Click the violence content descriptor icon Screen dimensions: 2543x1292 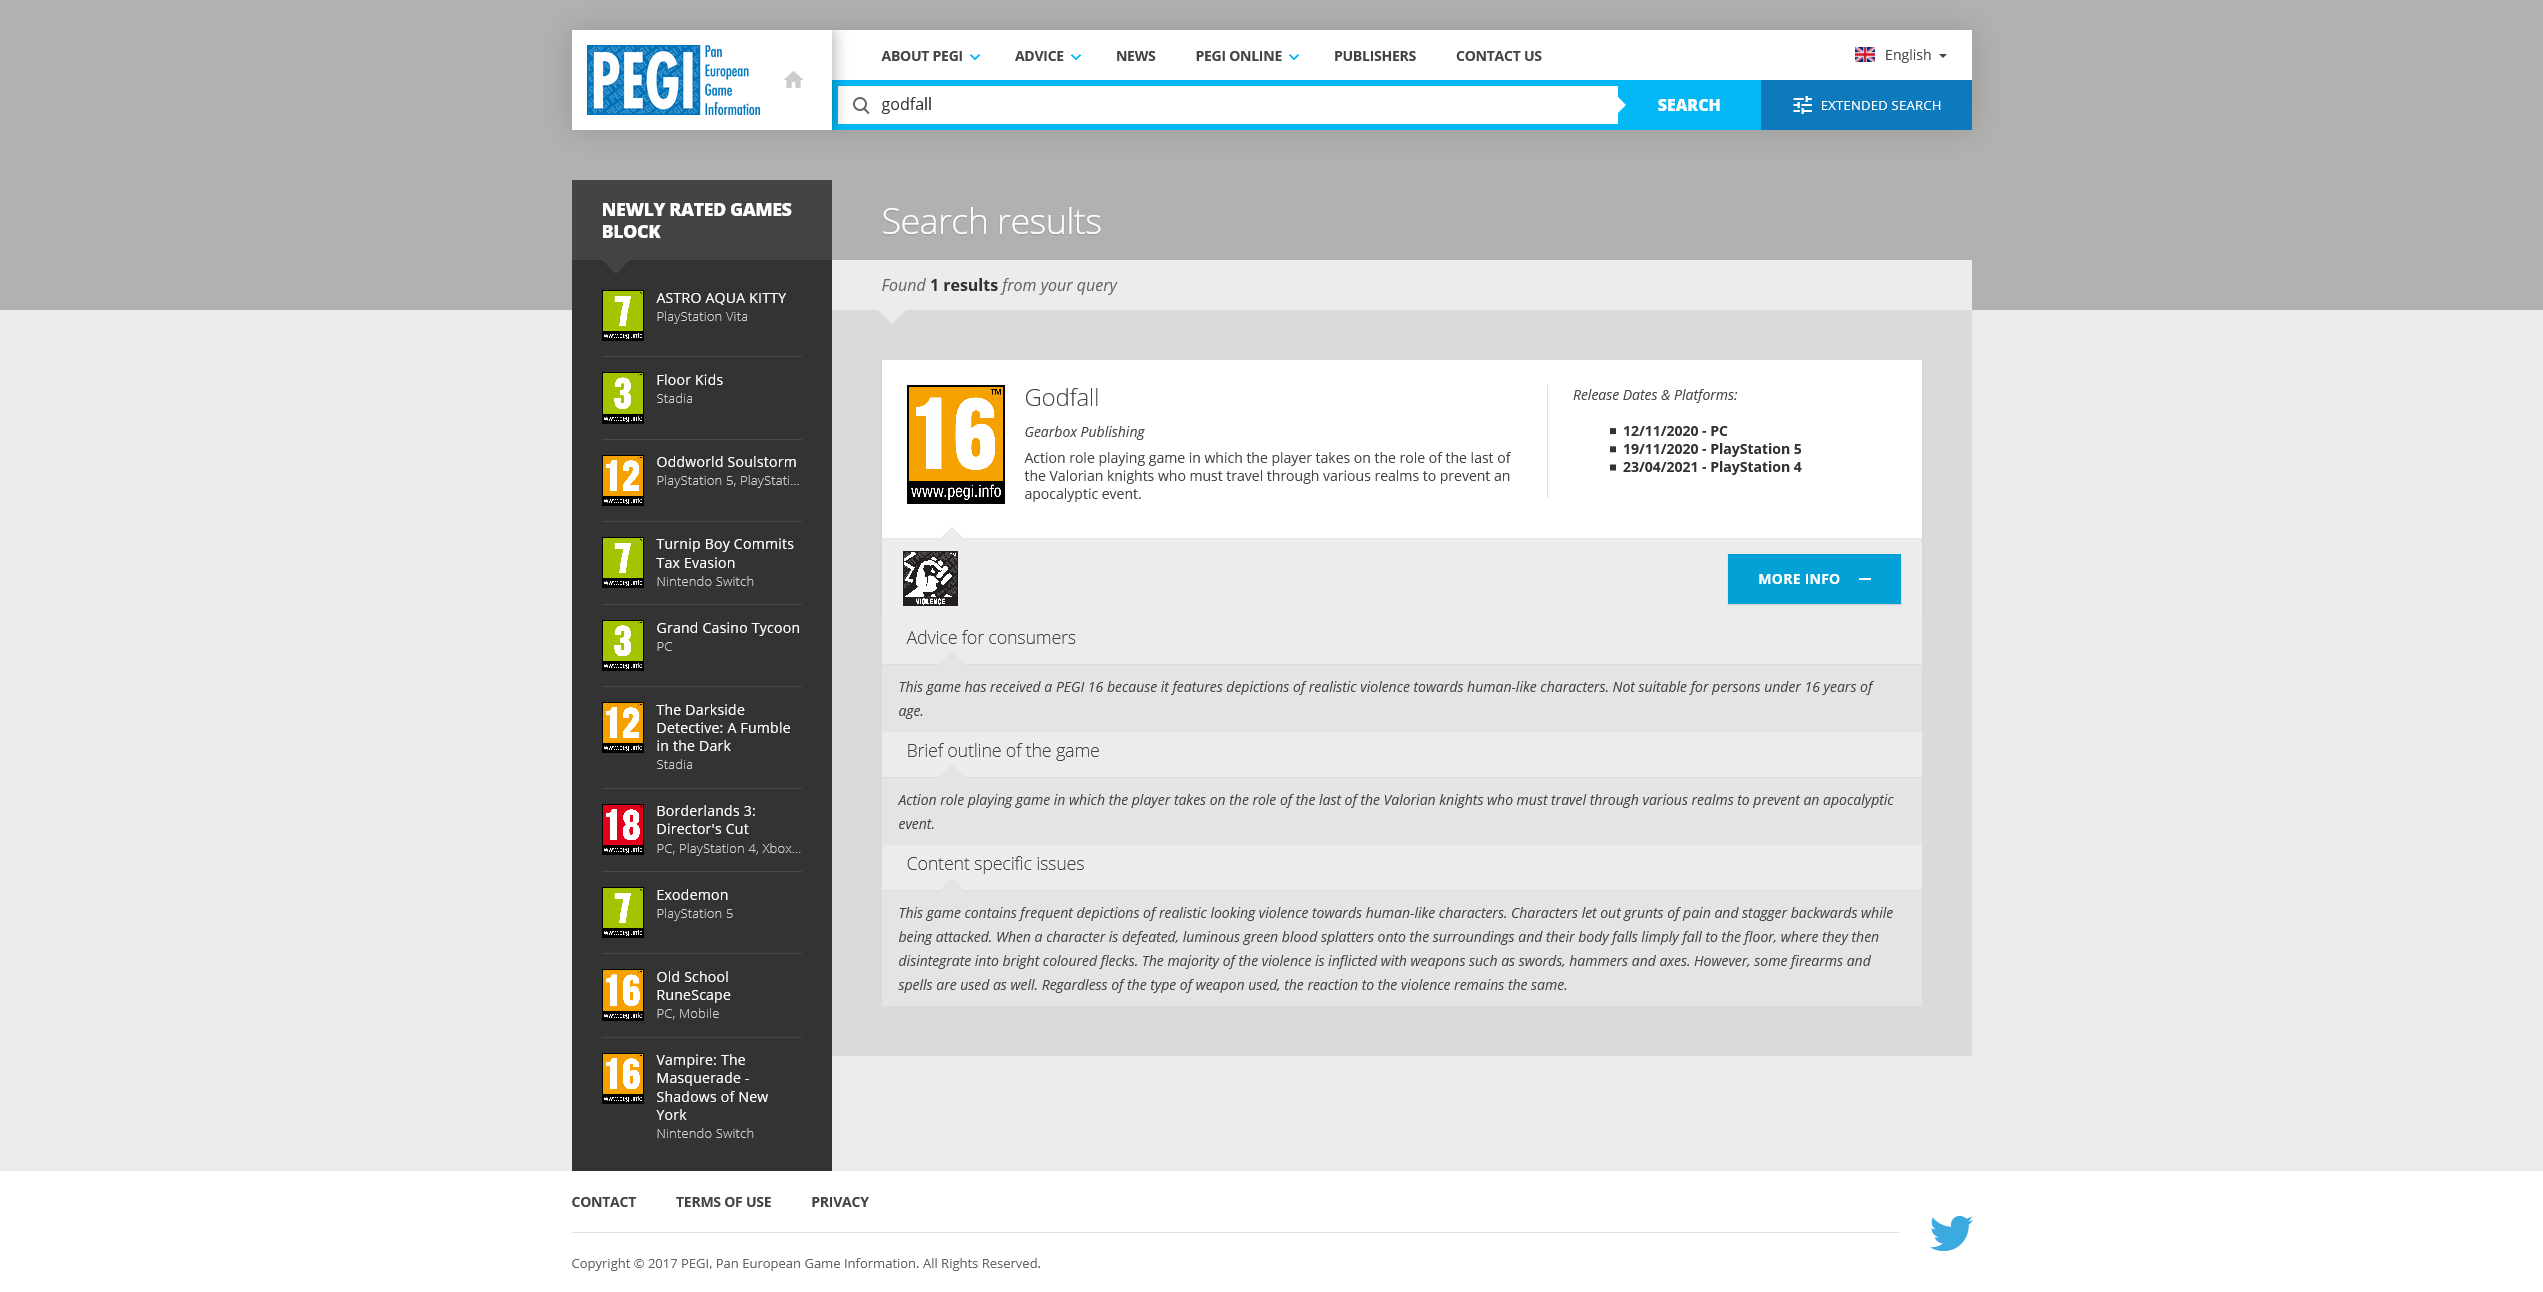[930, 578]
